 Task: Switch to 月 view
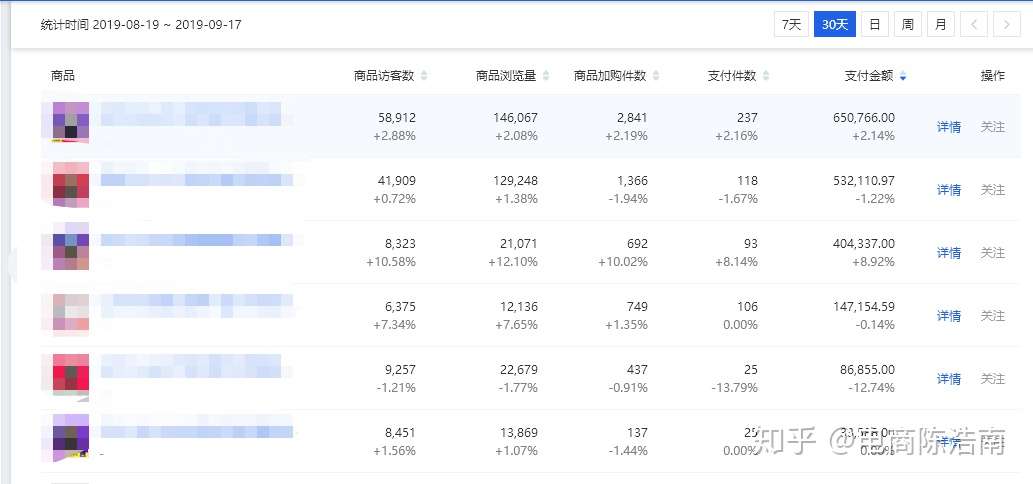tap(941, 25)
